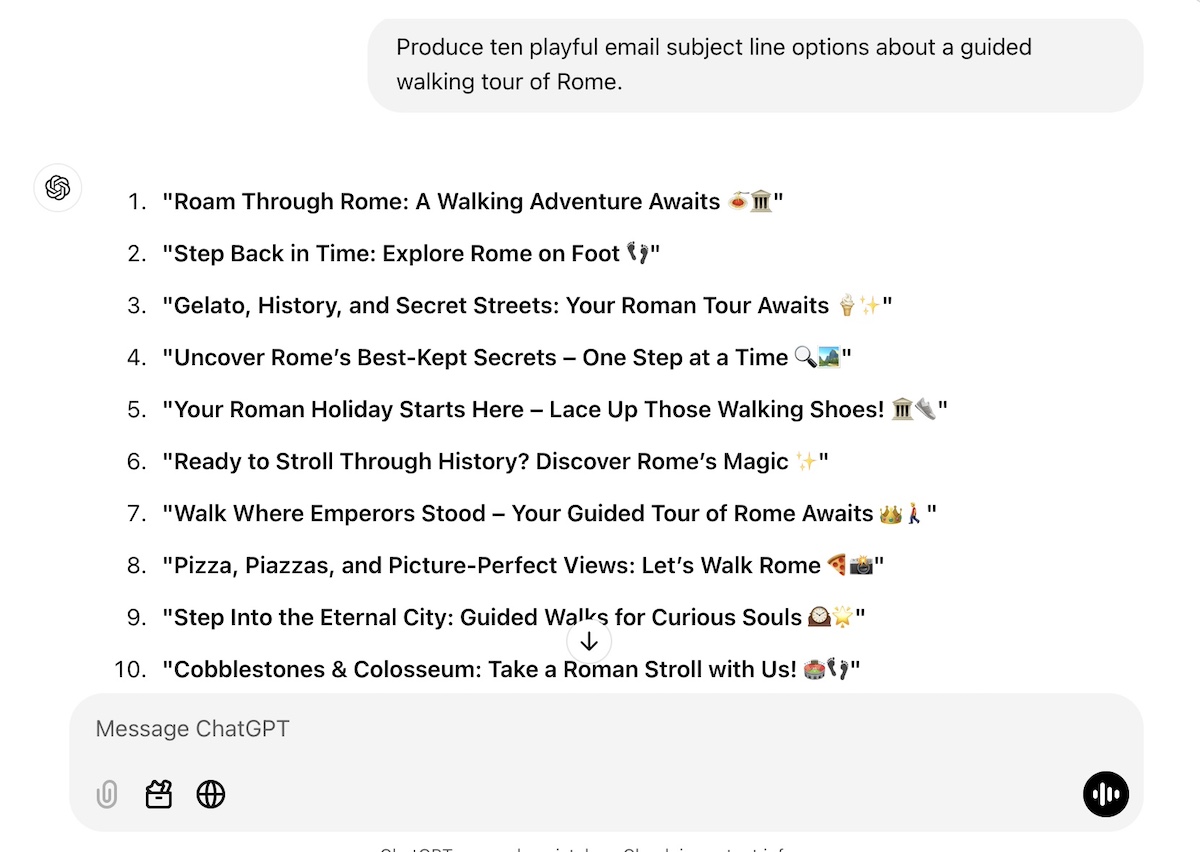Screen dimensions: 1200x852
Task: Select the "Cobblestones & Colosseum" subject line
Action: coord(511,670)
